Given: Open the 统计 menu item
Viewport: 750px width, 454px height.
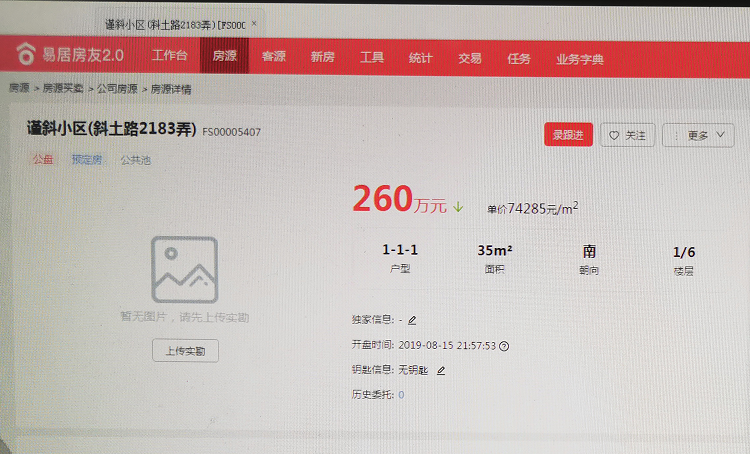Looking at the screenshot, I should click(x=420, y=58).
